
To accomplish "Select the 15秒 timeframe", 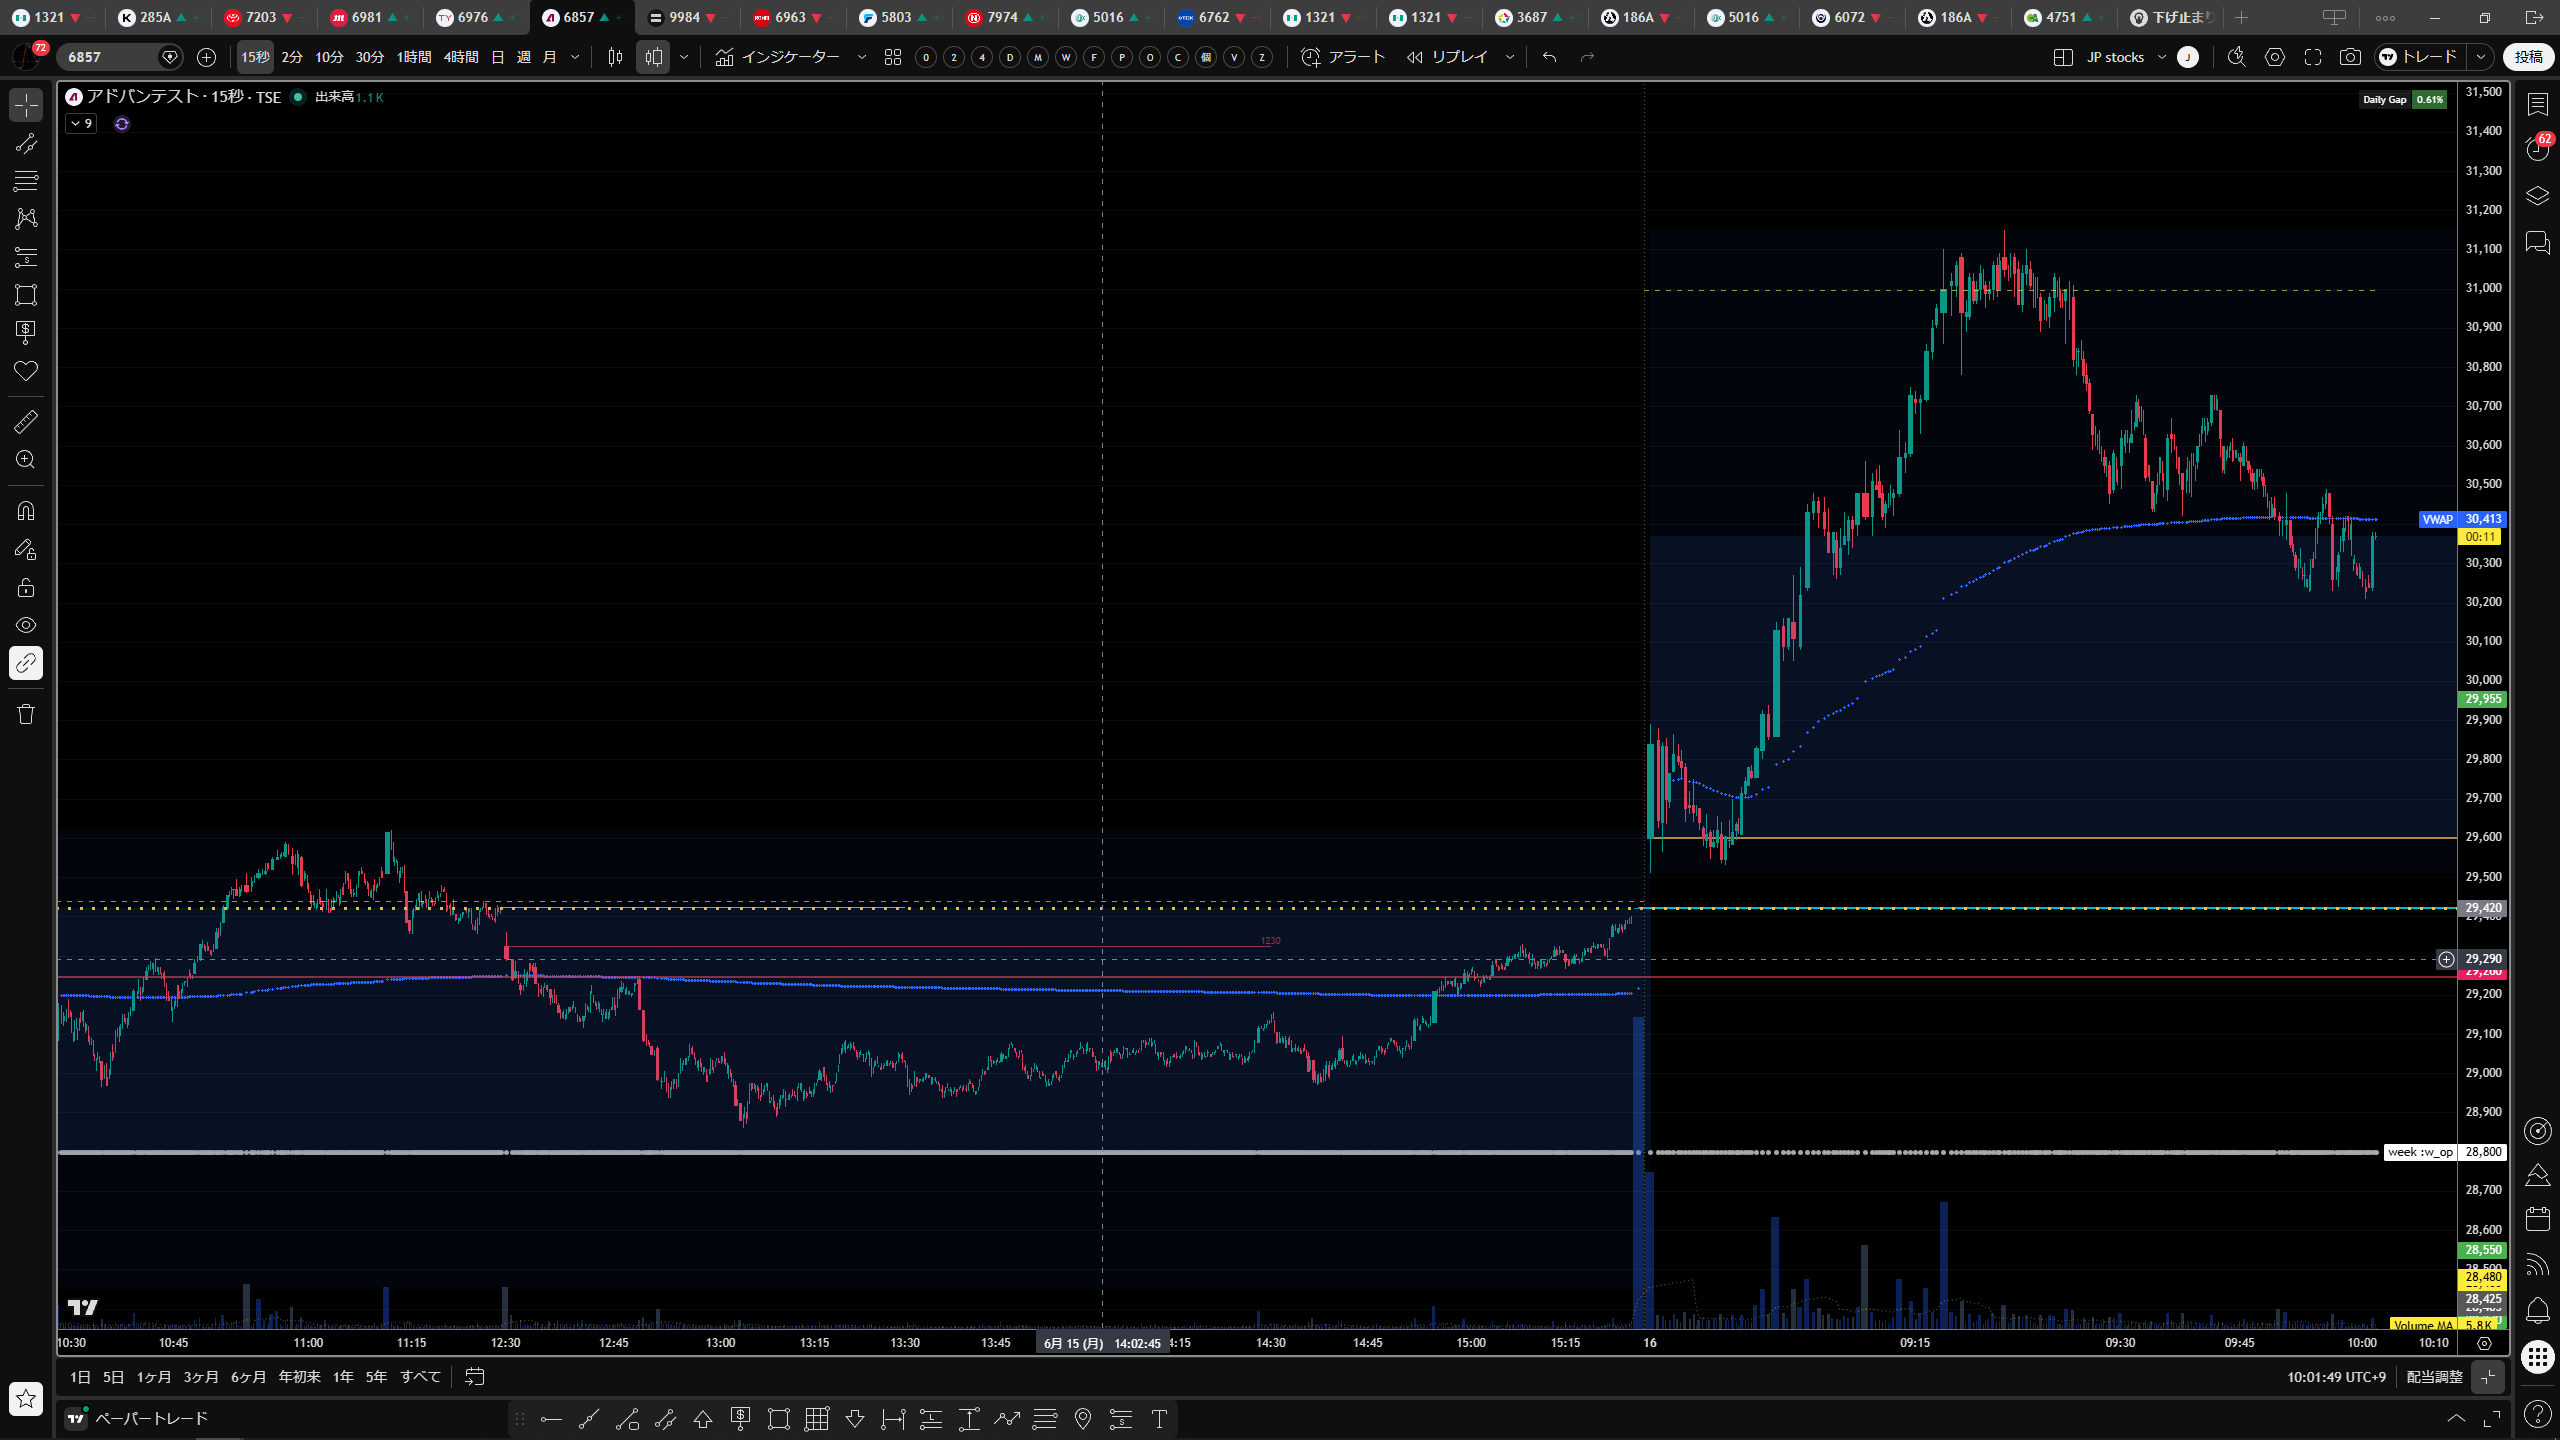I will point(255,57).
